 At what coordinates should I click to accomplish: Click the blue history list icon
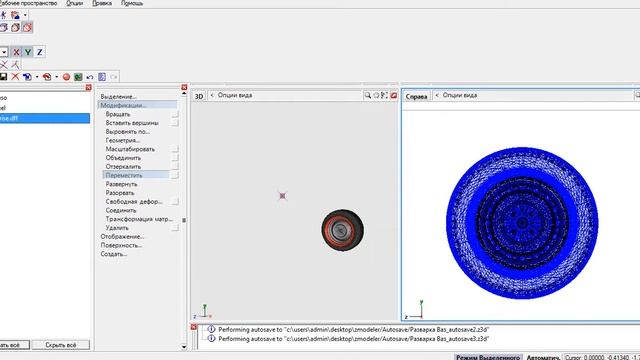102,77
